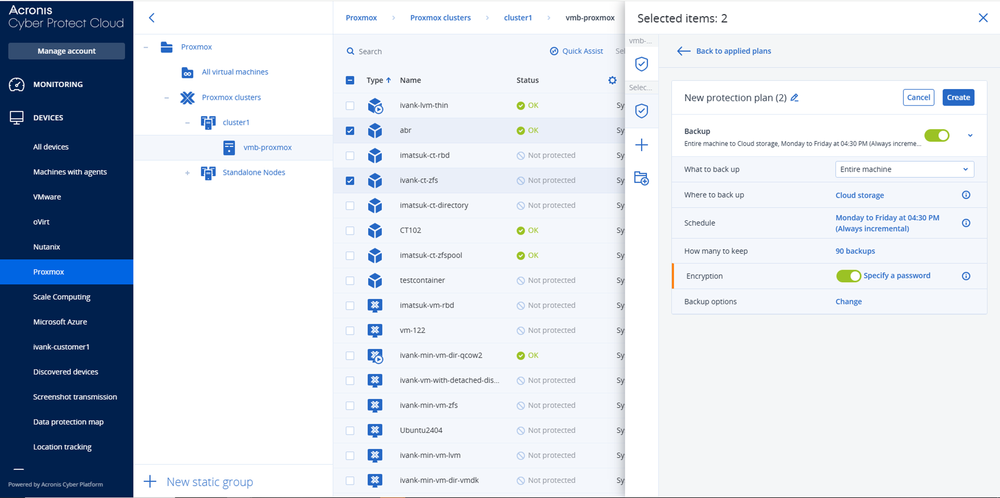
Task: Open VMware in sidebar
Action: [47, 197]
